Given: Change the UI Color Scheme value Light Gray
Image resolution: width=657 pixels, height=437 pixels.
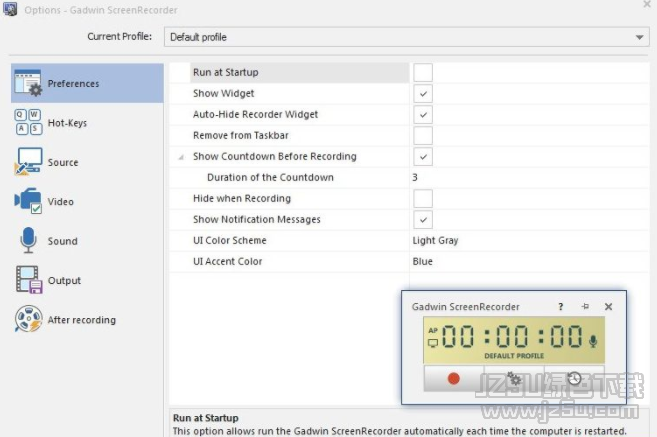Looking at the screenshot, I should [x=435, y=240].
